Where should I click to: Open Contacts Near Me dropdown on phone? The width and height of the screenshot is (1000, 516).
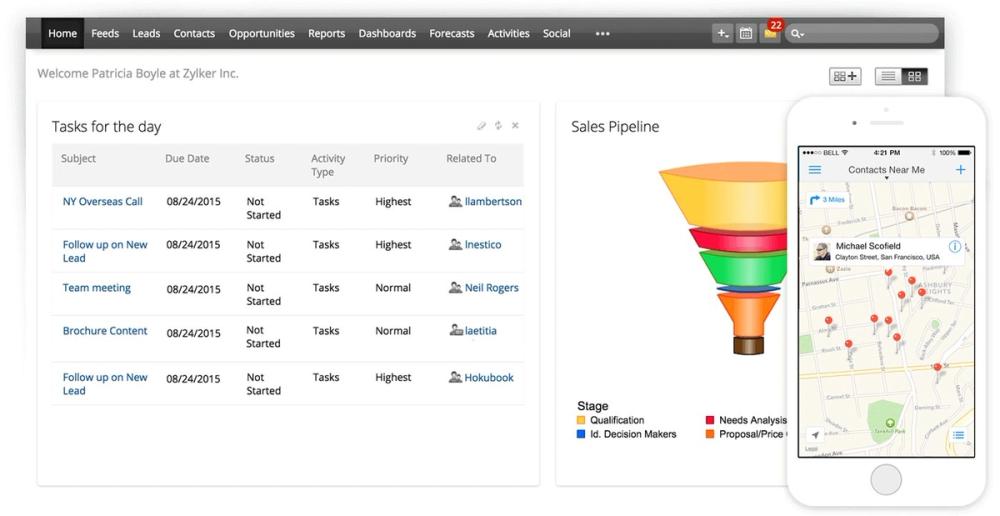coord(886,179)
